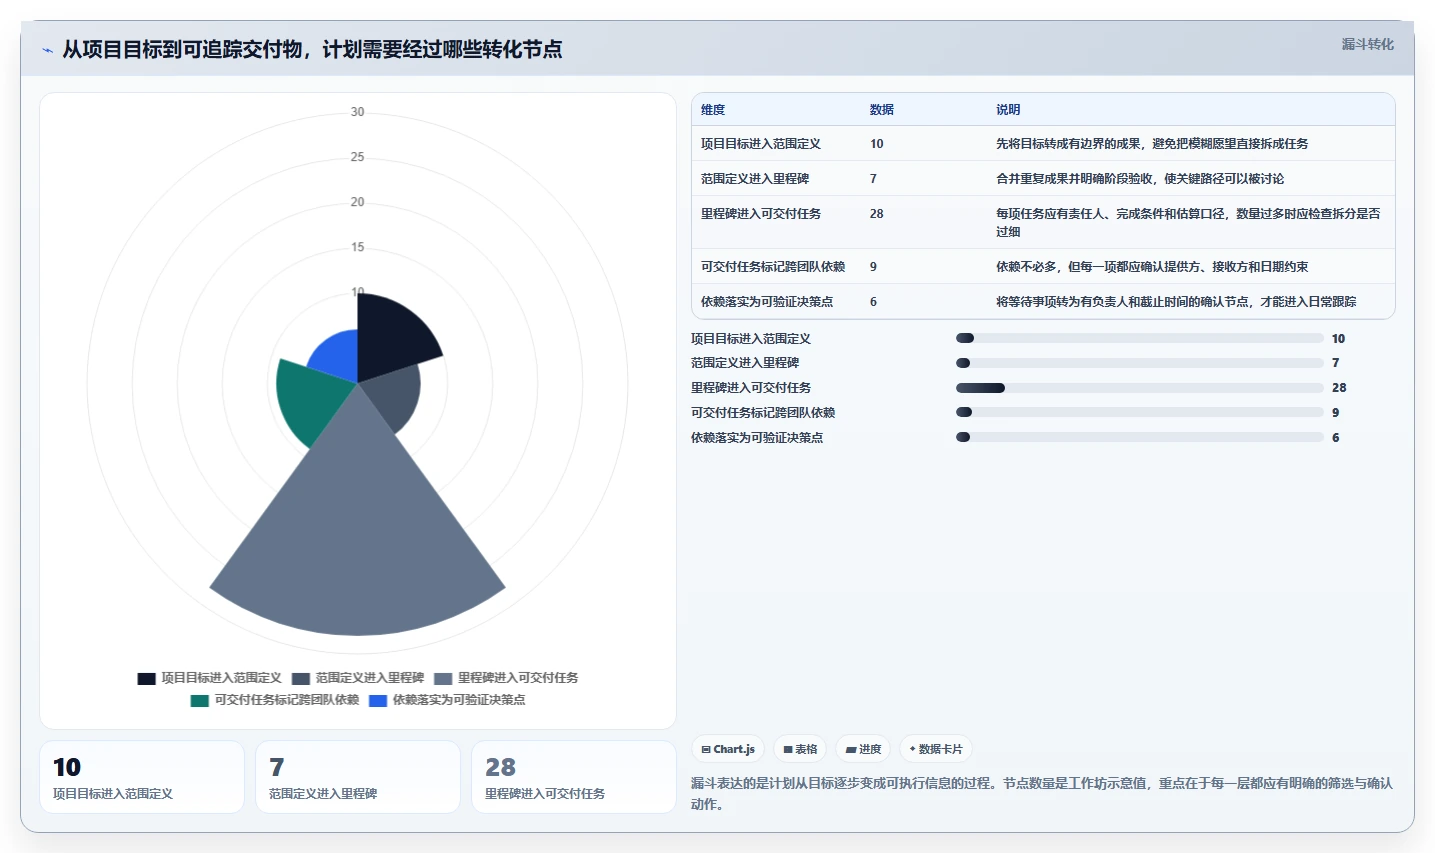
Task: Click the dark navy chart segment
Action: point(392,335)
